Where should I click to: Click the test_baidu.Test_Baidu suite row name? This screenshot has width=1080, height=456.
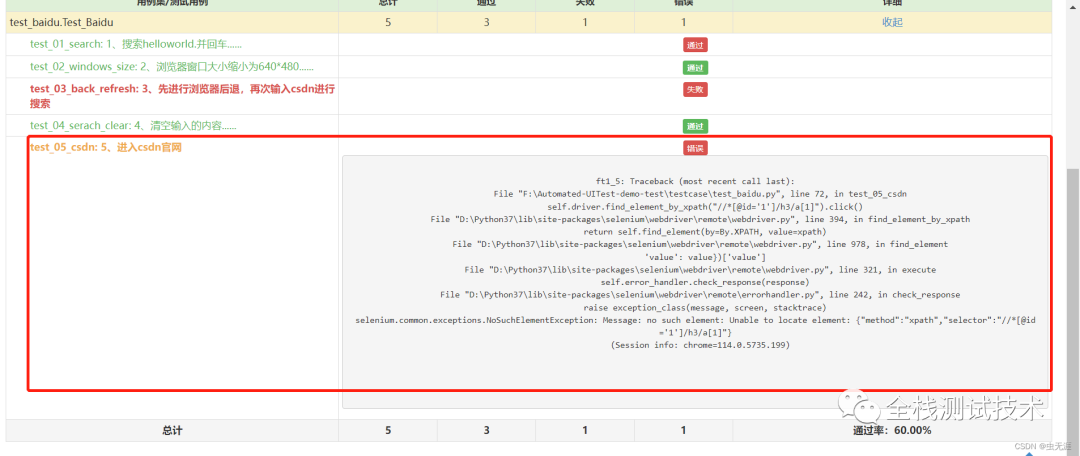(x=61, y=22)
